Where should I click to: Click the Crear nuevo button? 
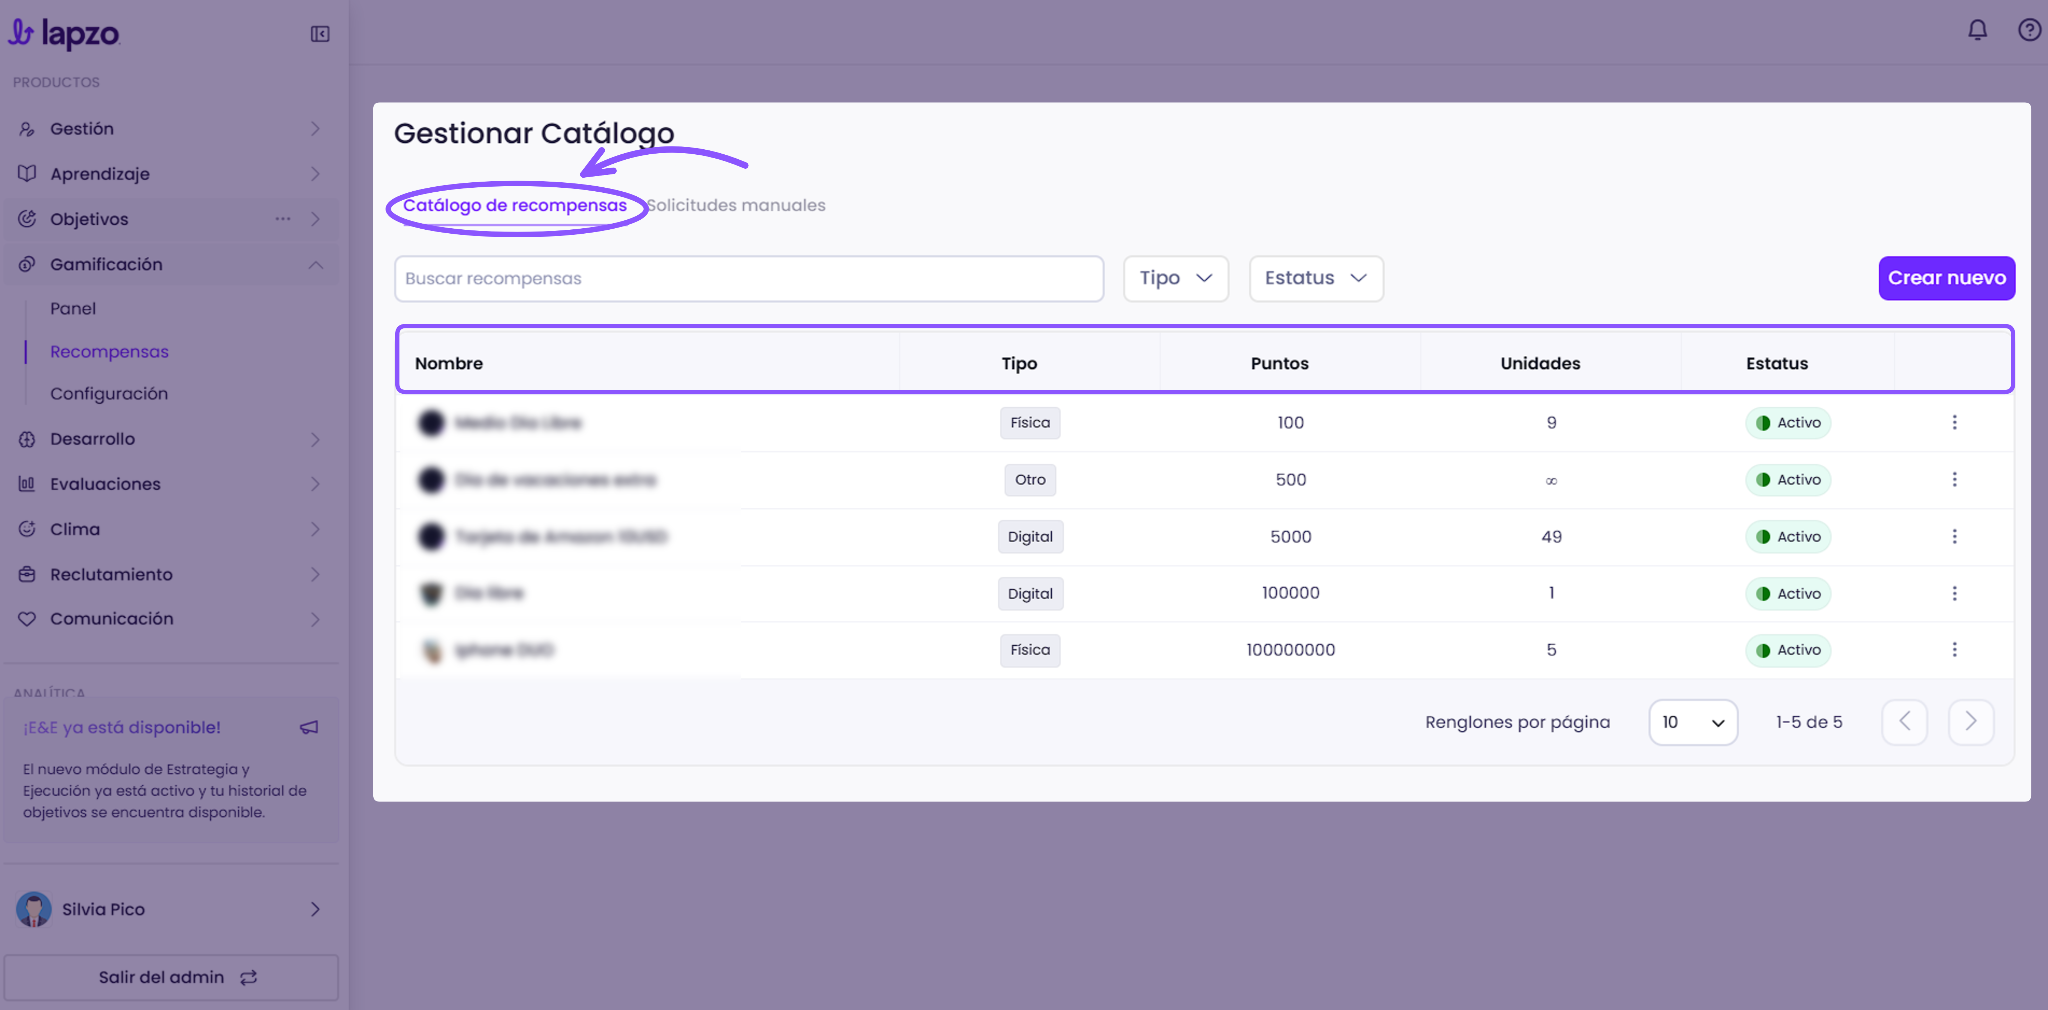(x=1946, y=278)
